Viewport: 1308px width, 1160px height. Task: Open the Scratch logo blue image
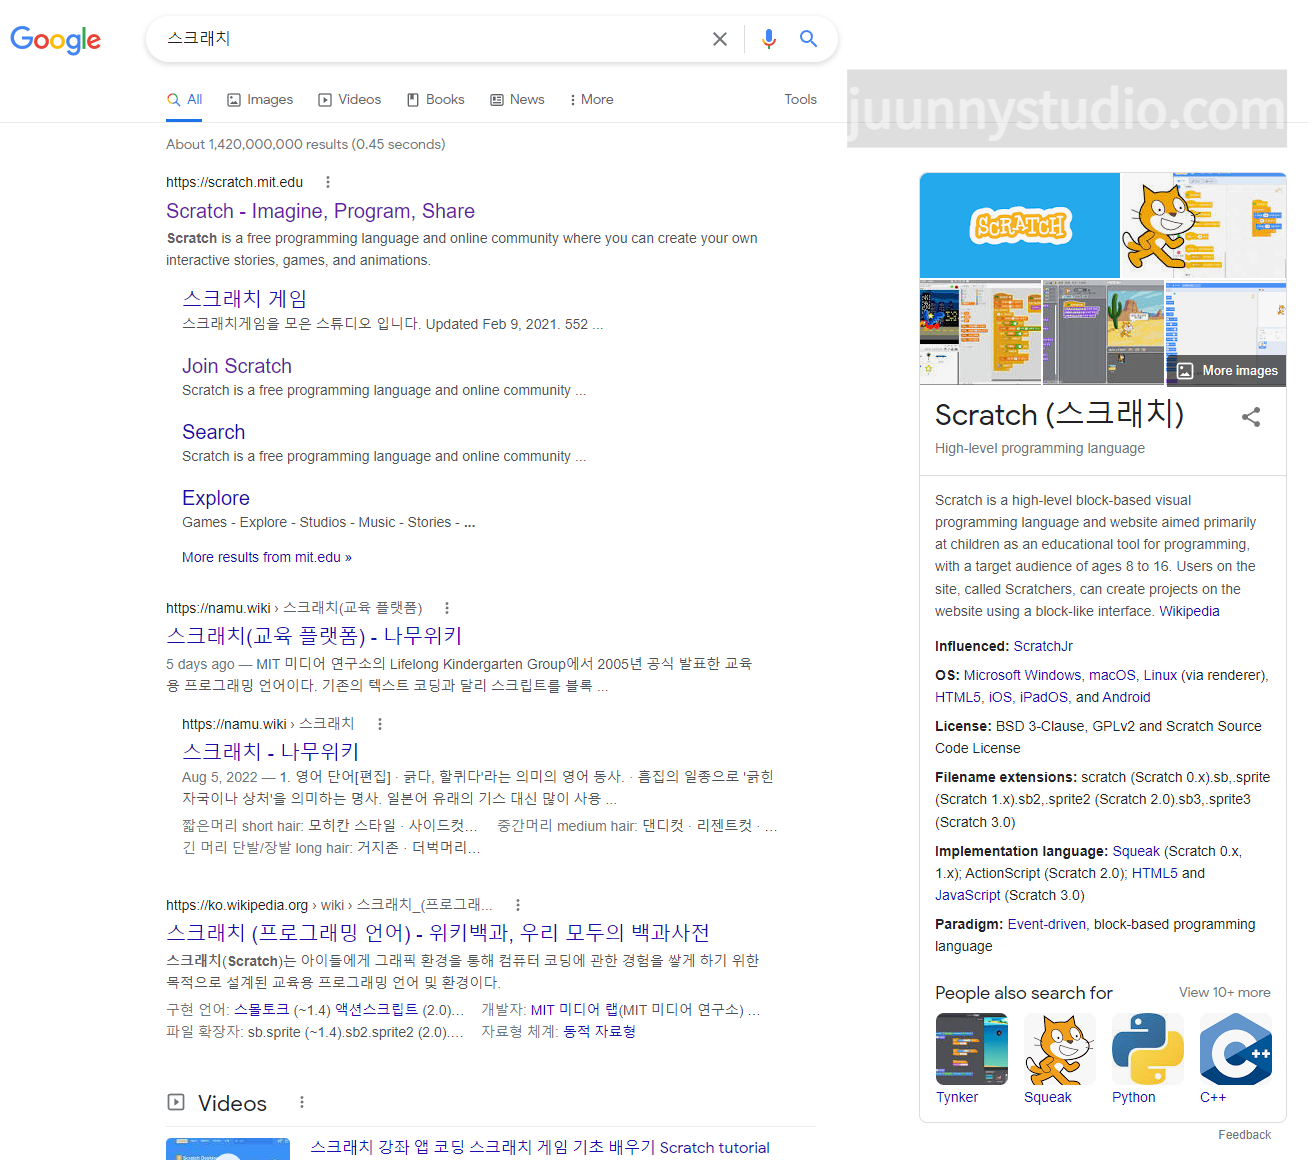click(x=1019, y=226)
